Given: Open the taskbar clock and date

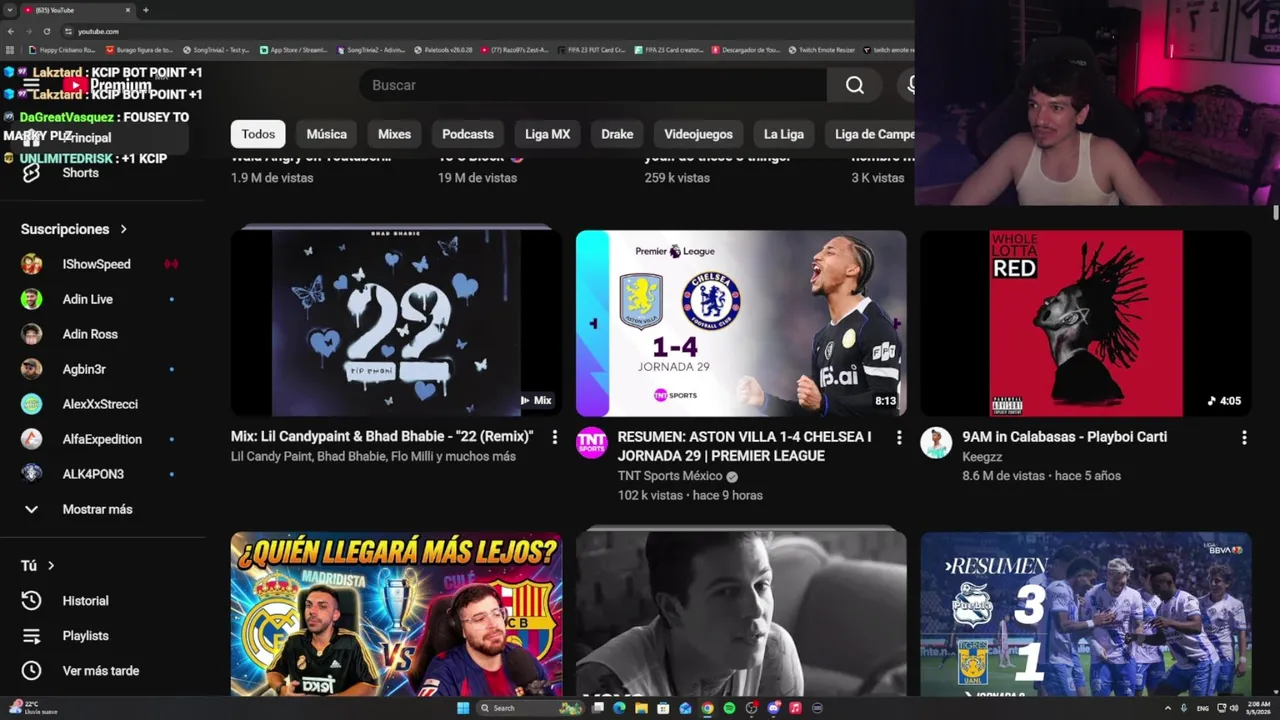Looking at the screenshot, I should point(1258,708).
